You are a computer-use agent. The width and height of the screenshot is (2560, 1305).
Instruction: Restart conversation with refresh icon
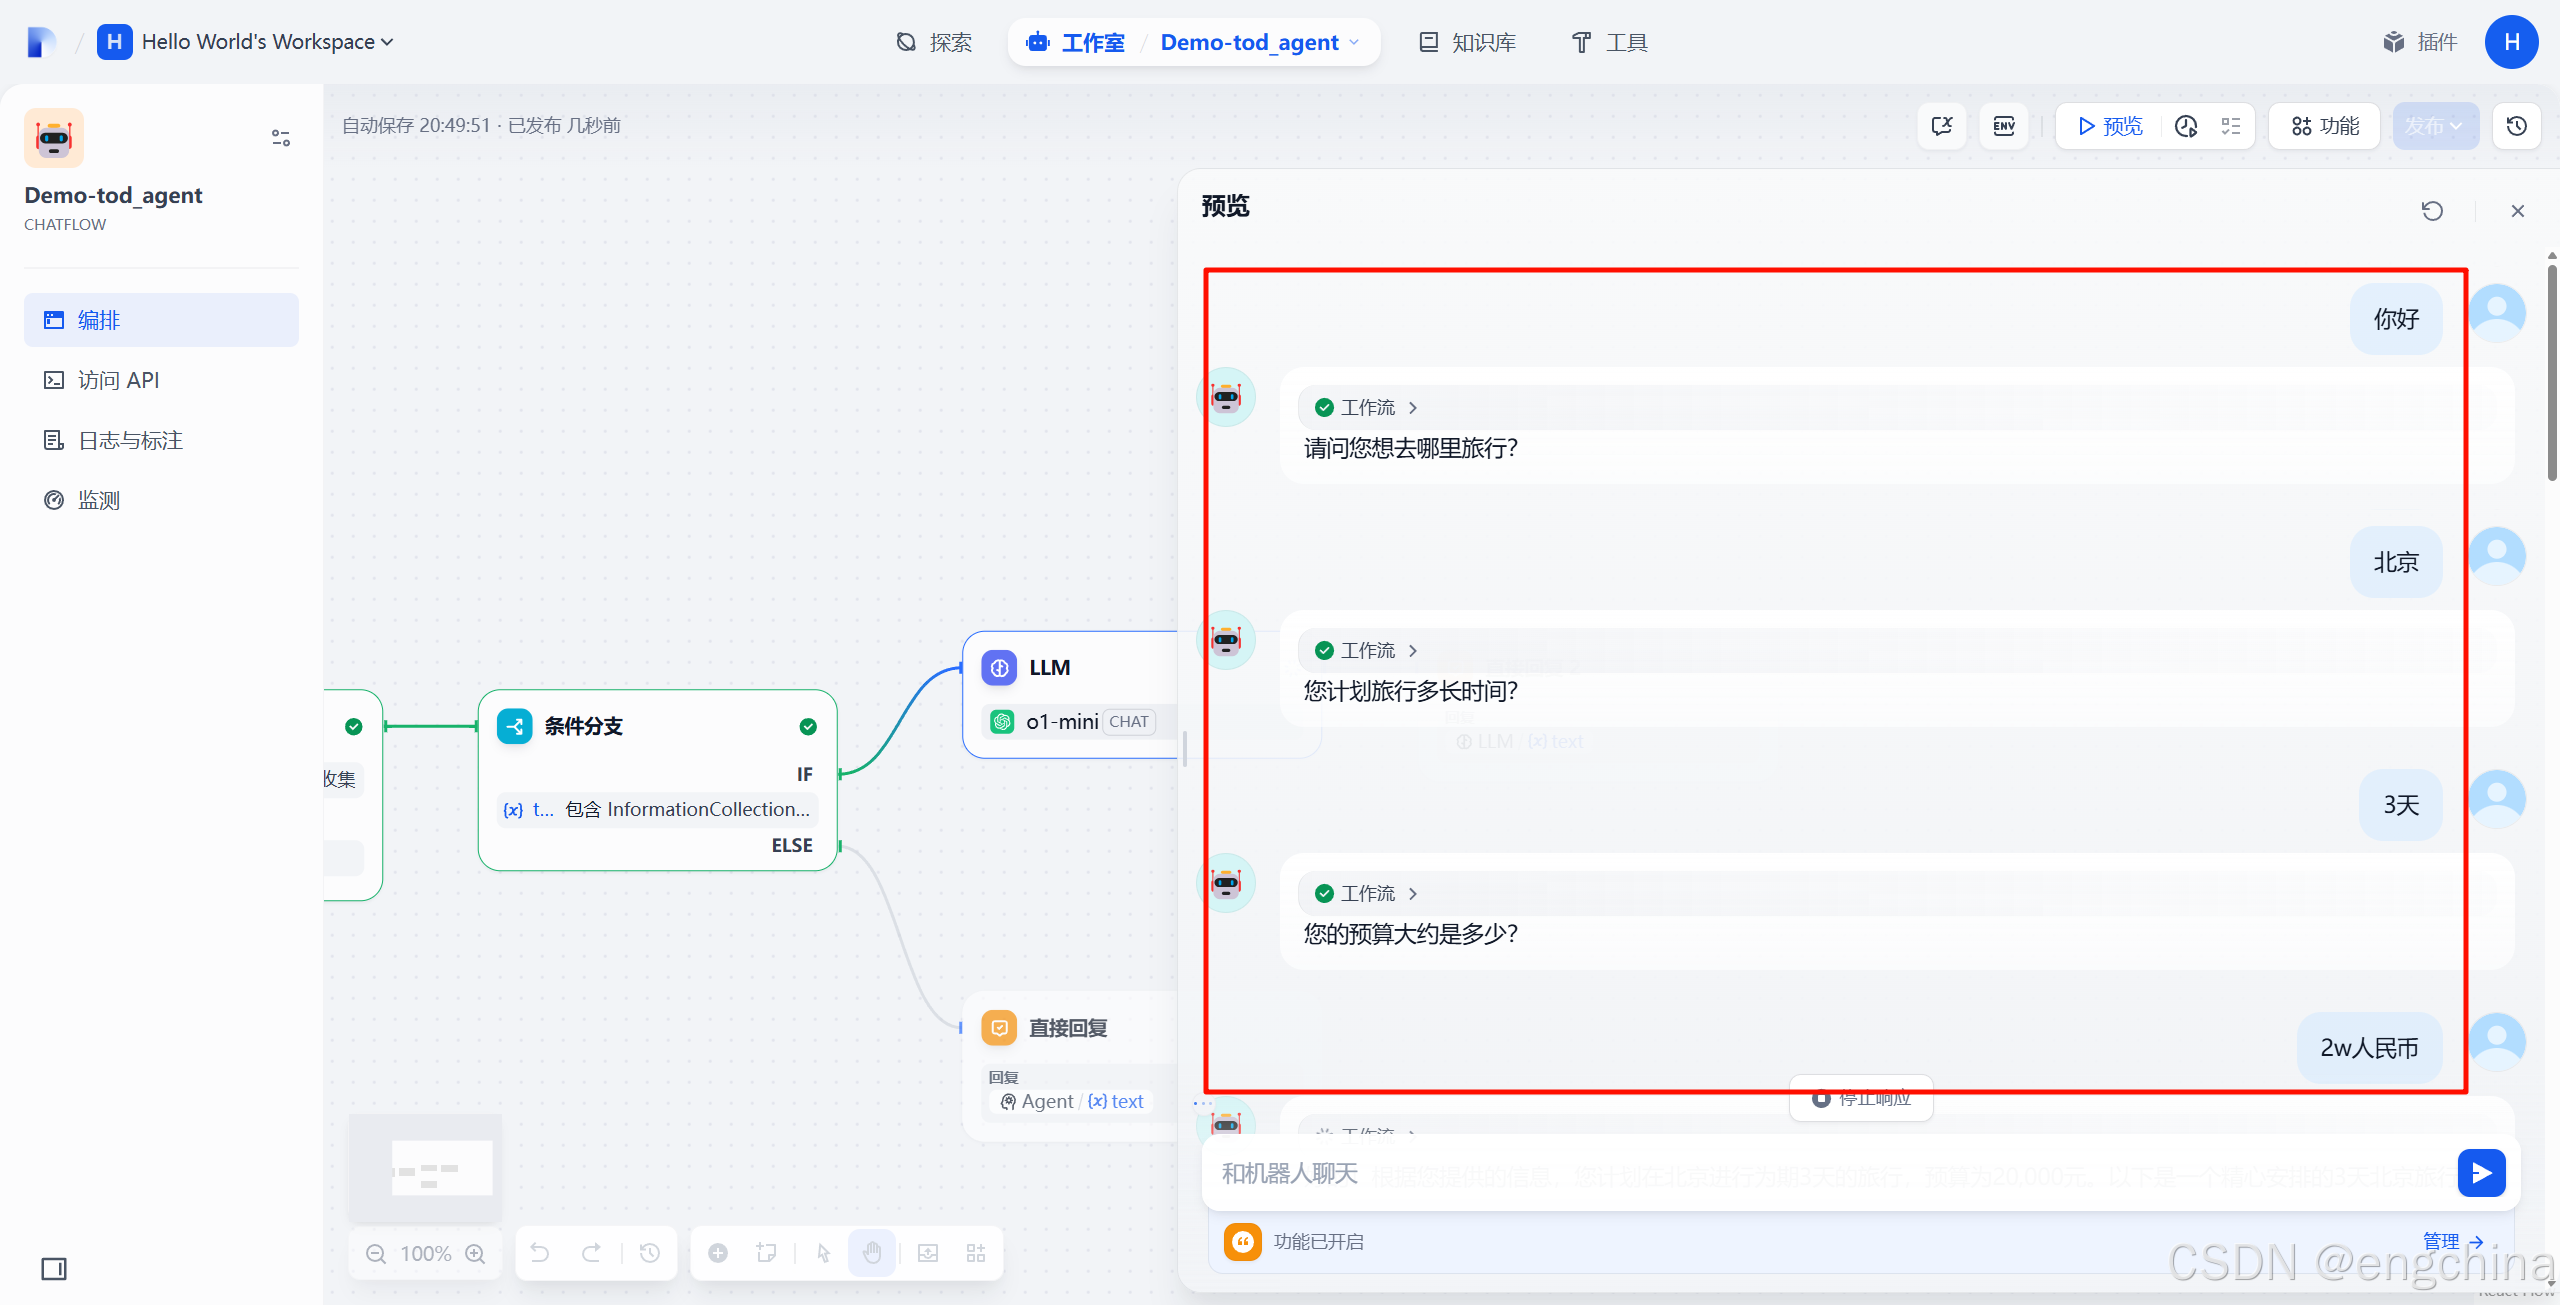click(x=2432, y=211)
